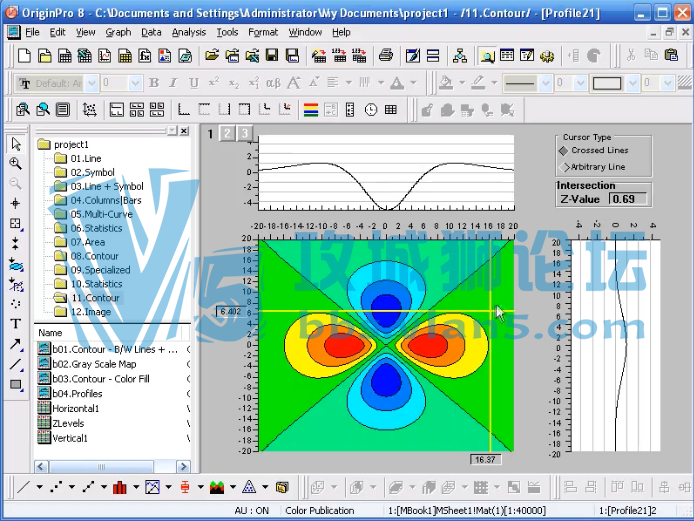The width and height of the screenshot is (694, 521).
Task: Open the Format menu
Action: pyautogui.click(x=263, y=32)
